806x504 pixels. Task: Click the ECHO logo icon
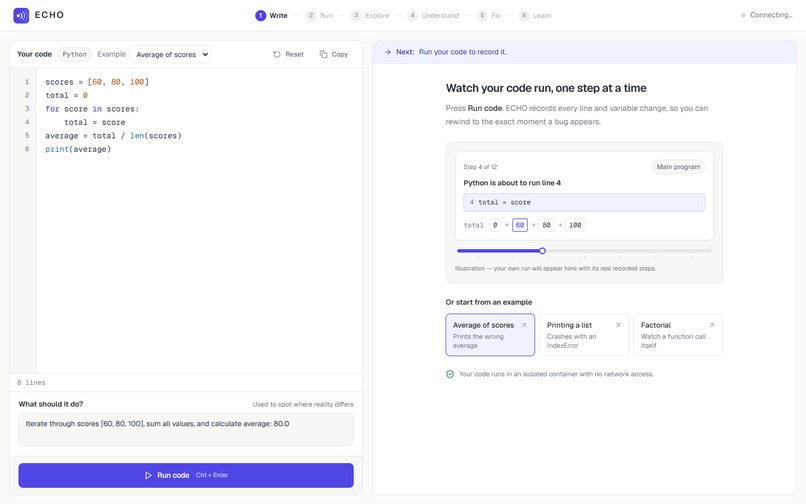[x=21, y=15]
